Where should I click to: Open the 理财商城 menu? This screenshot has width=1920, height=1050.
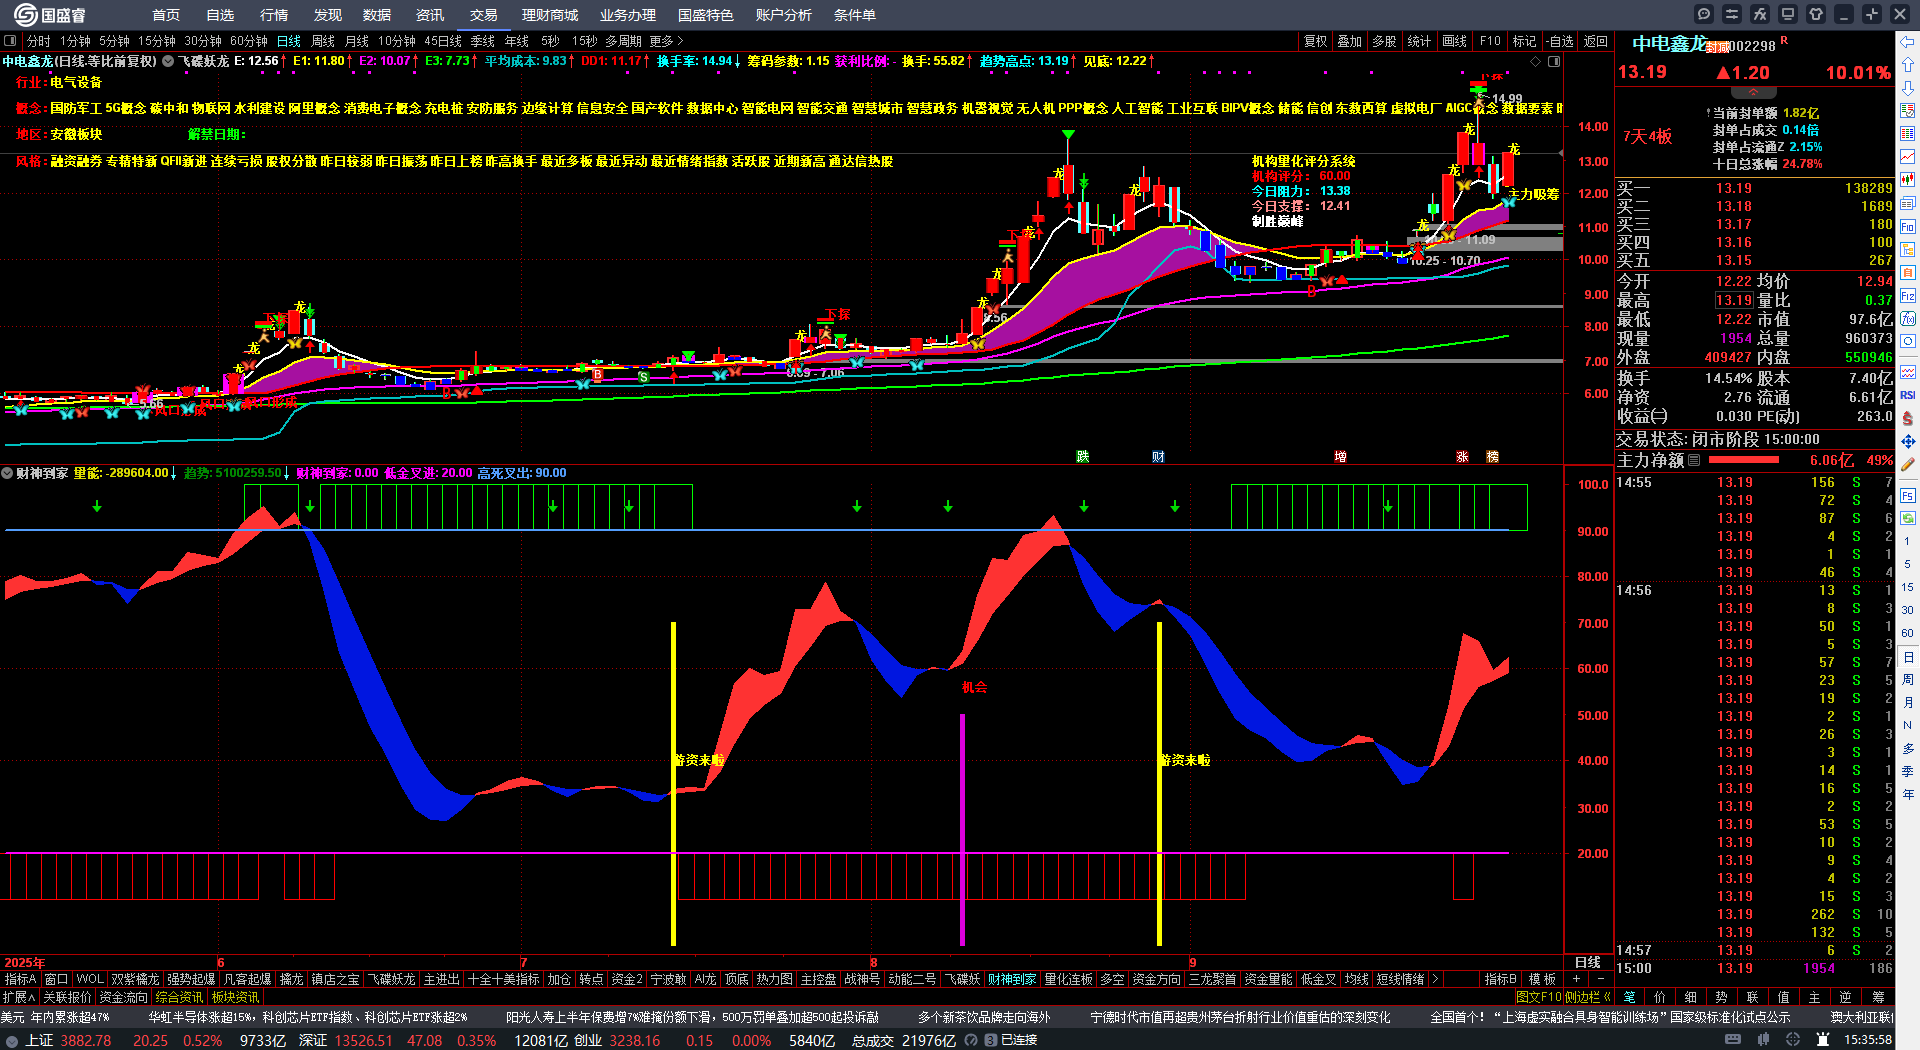click(x=550, y=15)
